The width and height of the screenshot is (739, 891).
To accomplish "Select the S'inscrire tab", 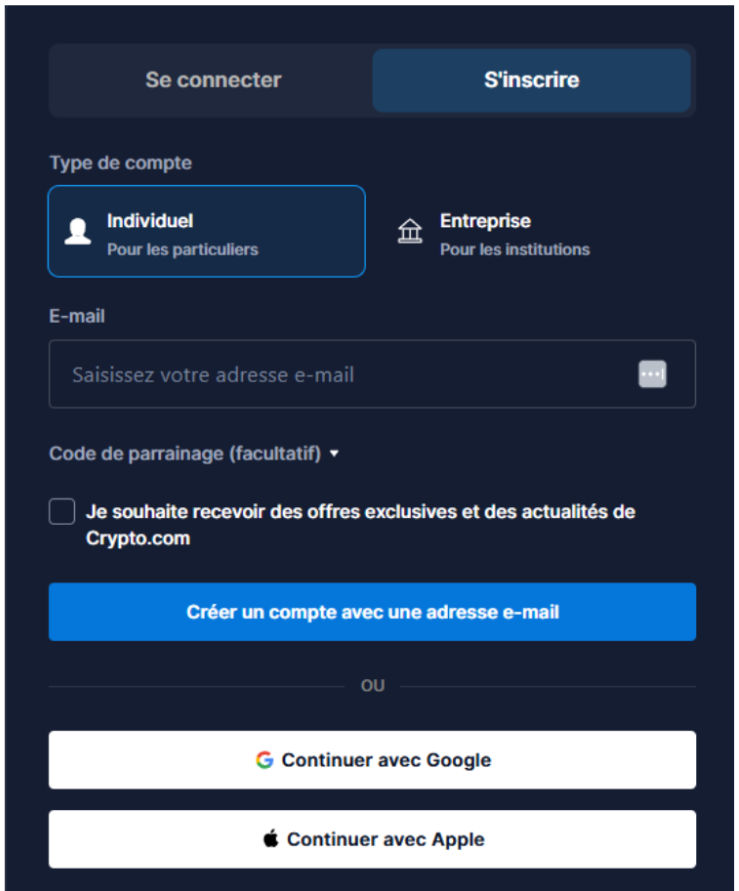I will click(x=532, y=80).
